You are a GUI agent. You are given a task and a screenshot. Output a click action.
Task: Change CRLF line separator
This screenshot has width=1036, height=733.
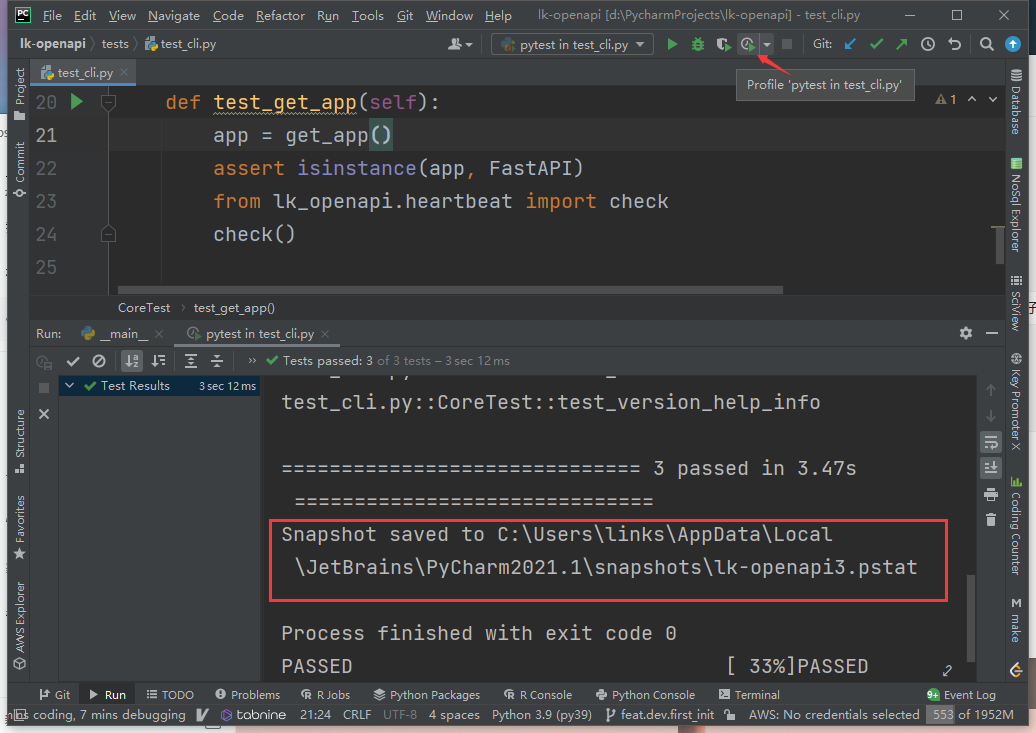[x=357, y=714]
